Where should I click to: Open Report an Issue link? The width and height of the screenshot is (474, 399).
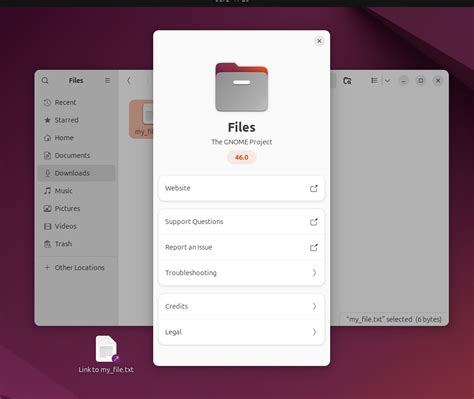pyautogui.click(x=241, y=247)
